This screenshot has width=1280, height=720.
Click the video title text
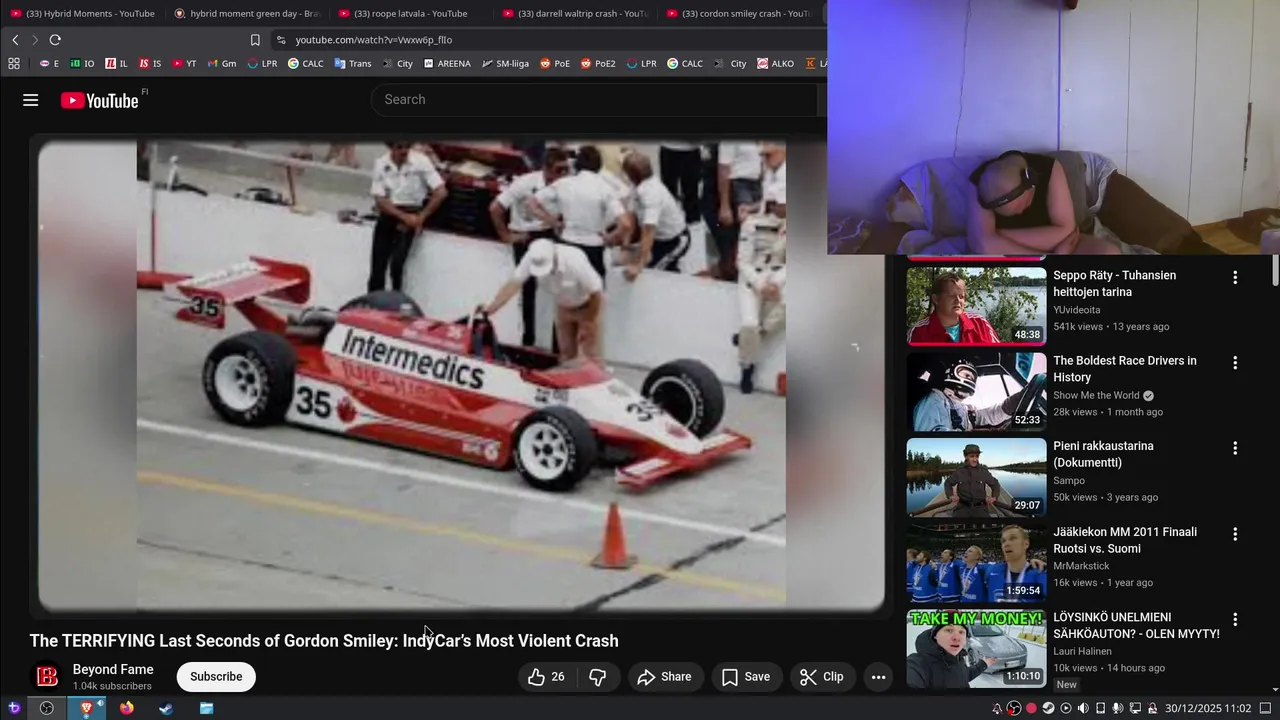324,641
